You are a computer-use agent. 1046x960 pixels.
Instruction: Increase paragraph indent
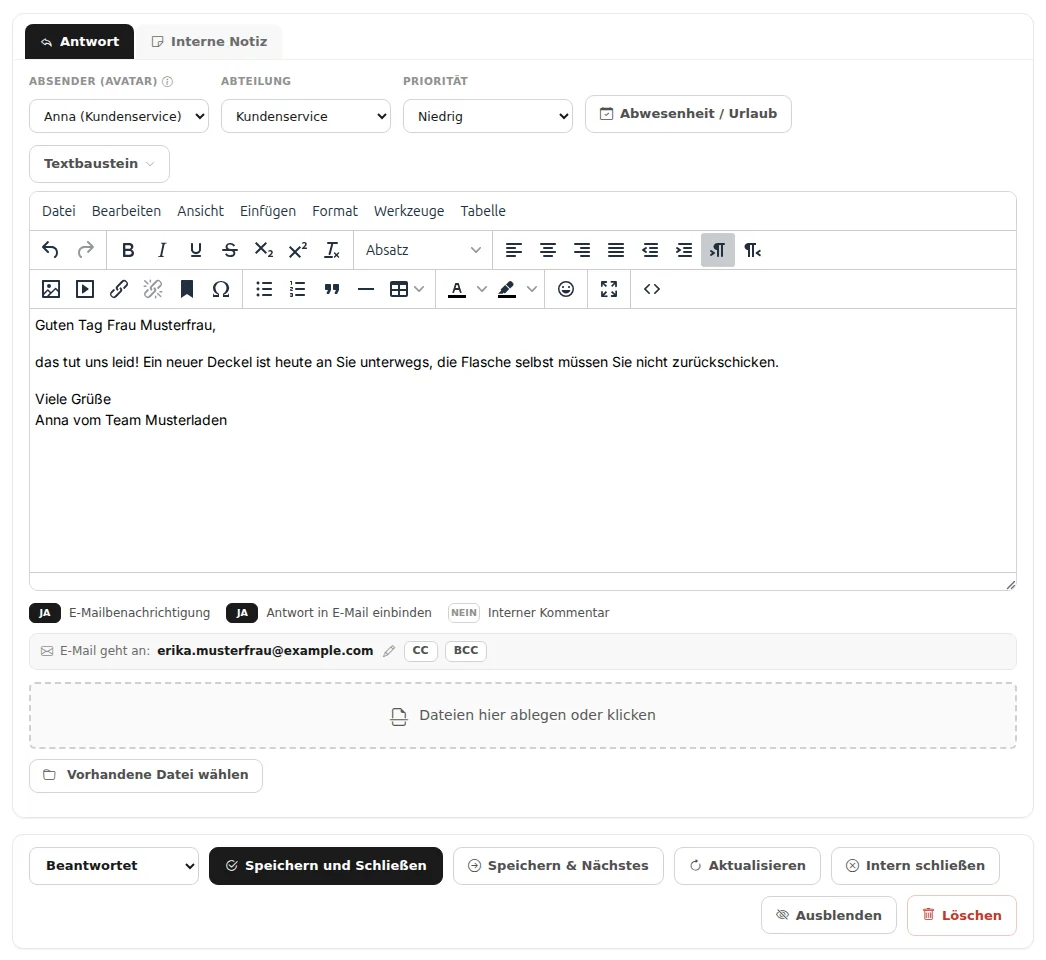684,250
